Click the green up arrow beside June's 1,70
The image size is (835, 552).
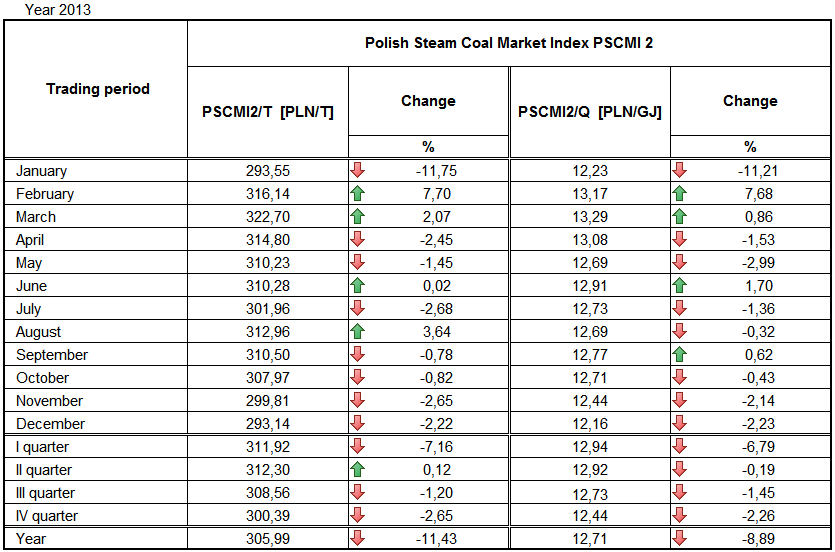point(680,286)
